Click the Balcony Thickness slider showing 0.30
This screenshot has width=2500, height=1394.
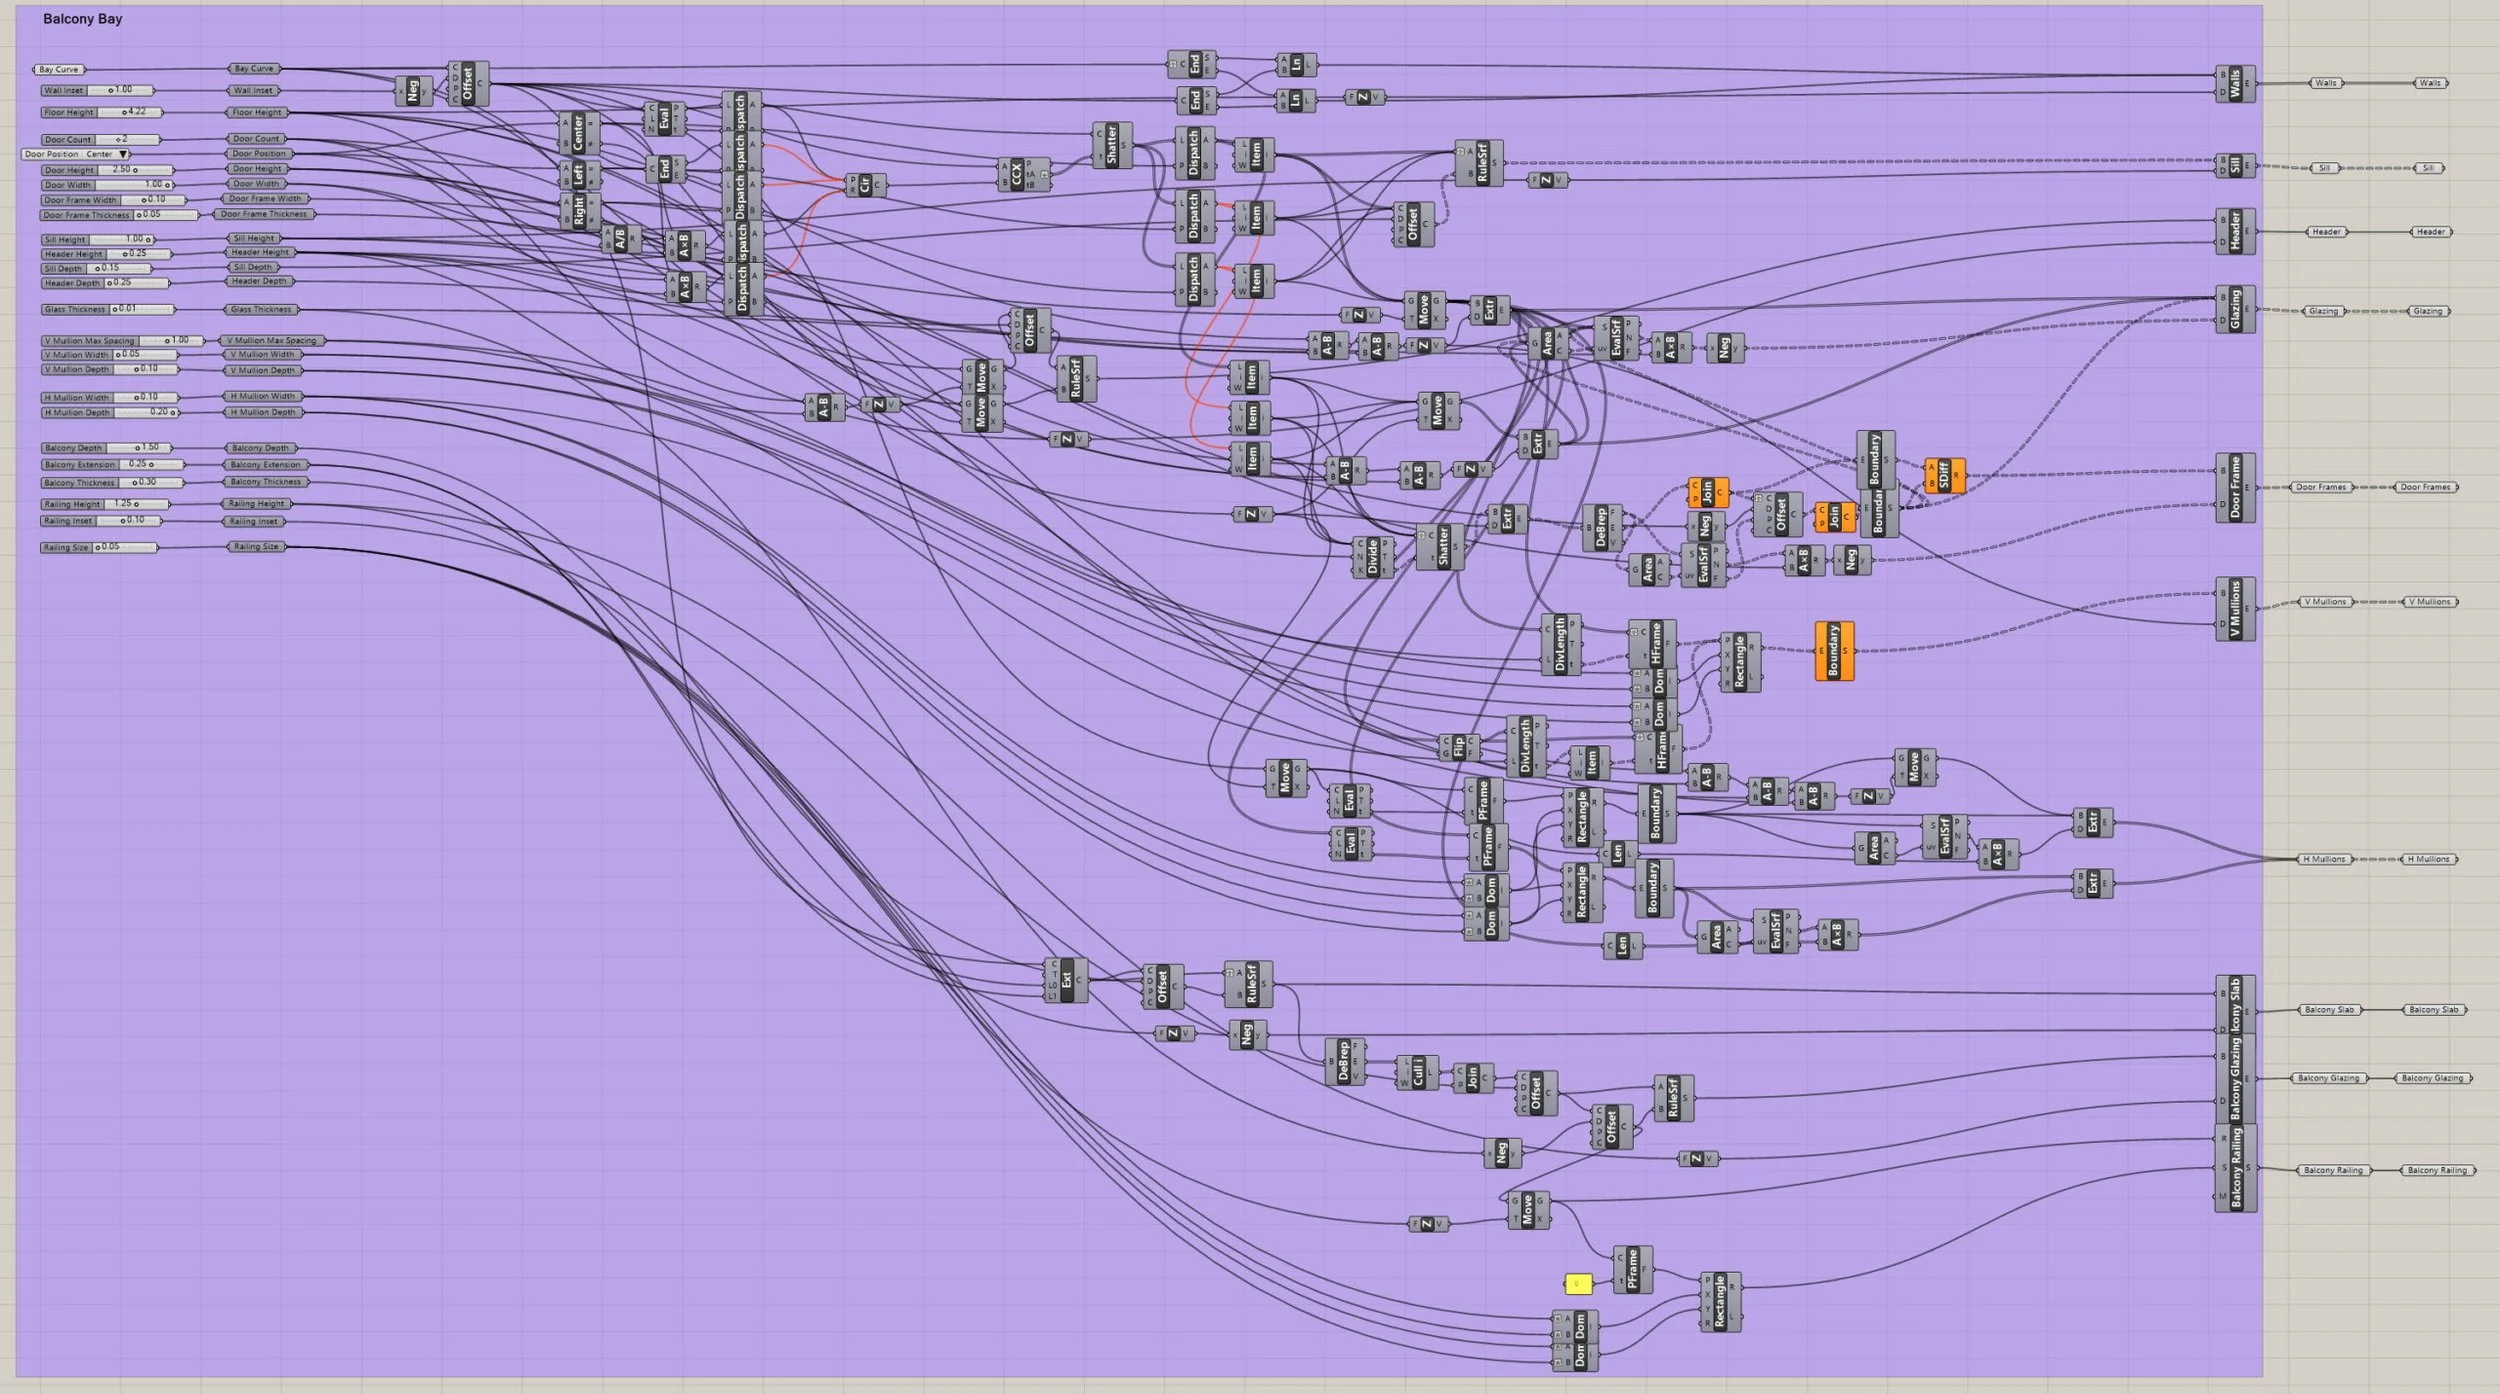[x=112, y=483]
